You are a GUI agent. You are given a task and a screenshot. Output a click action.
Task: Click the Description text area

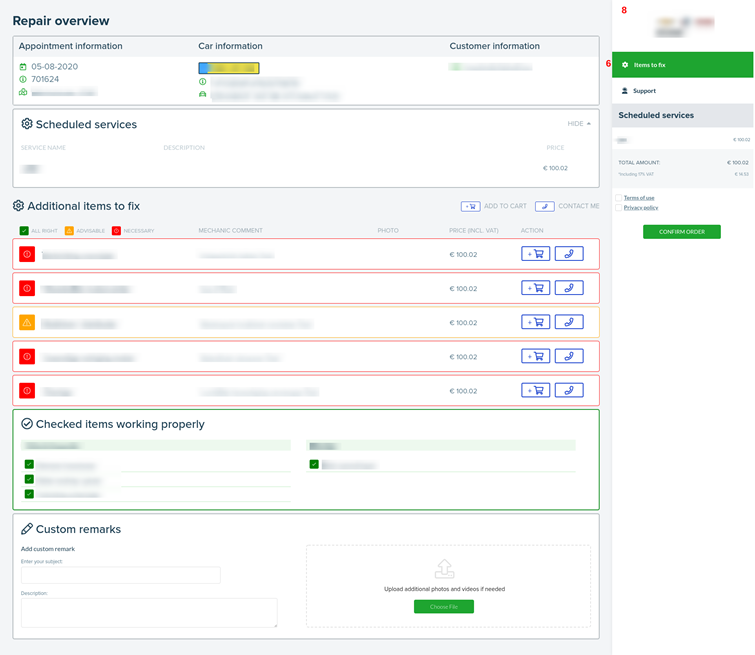coord(149,613)
